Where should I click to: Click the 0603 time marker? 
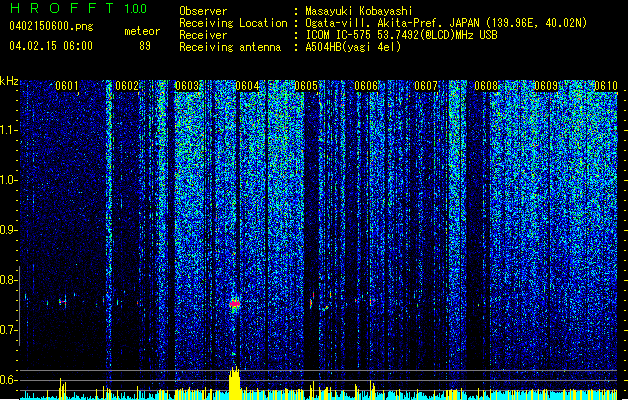click(x=187, y=86)
